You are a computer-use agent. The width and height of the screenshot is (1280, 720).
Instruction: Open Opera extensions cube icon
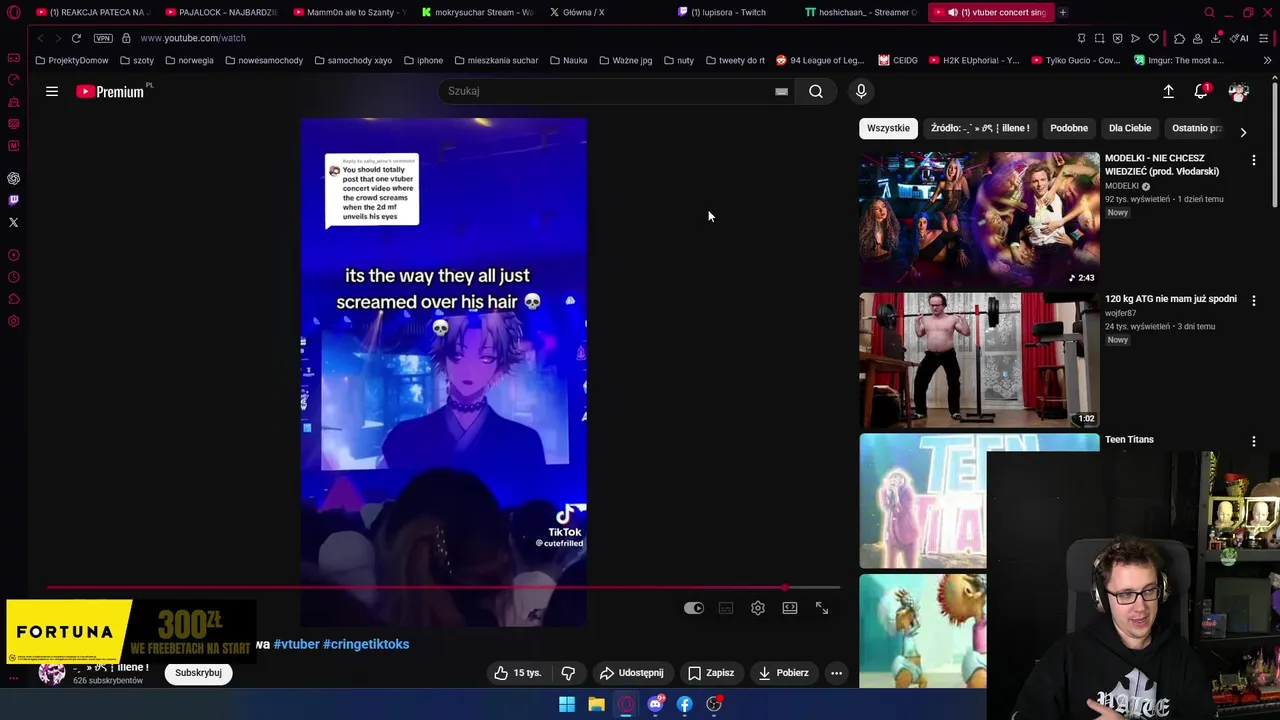1179,38
